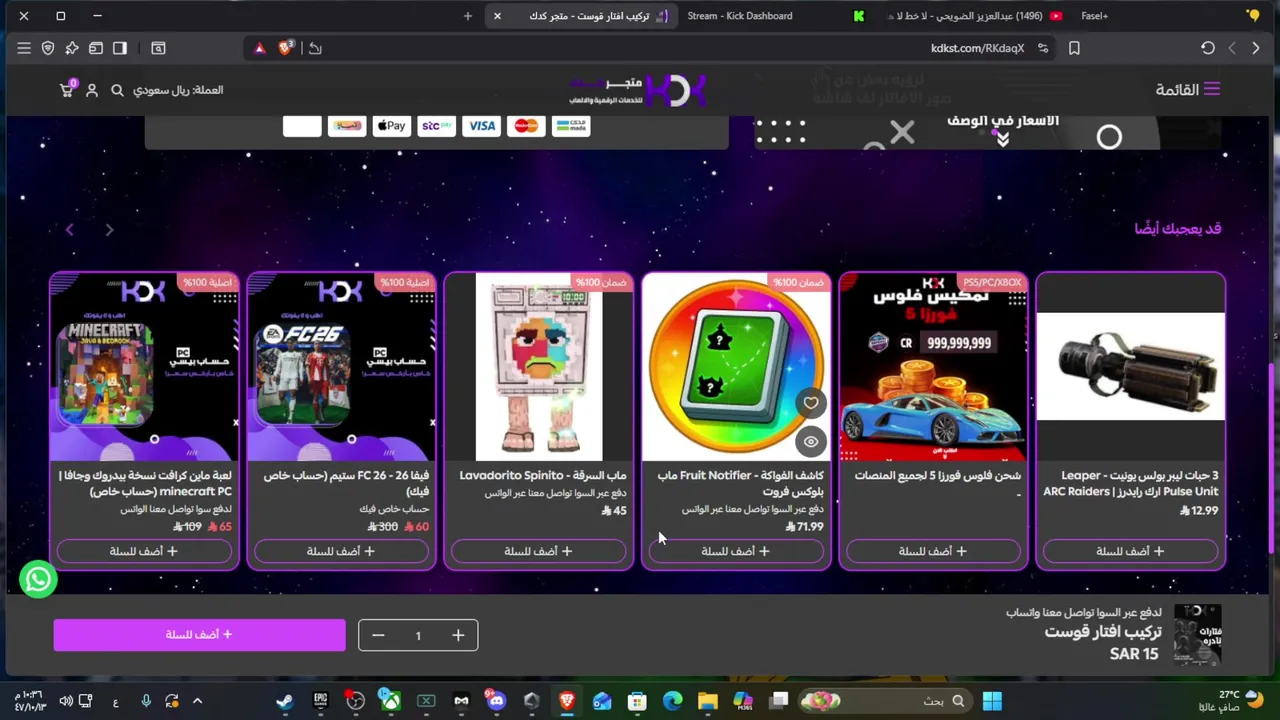Open a new browser tab

coord(467,16)
